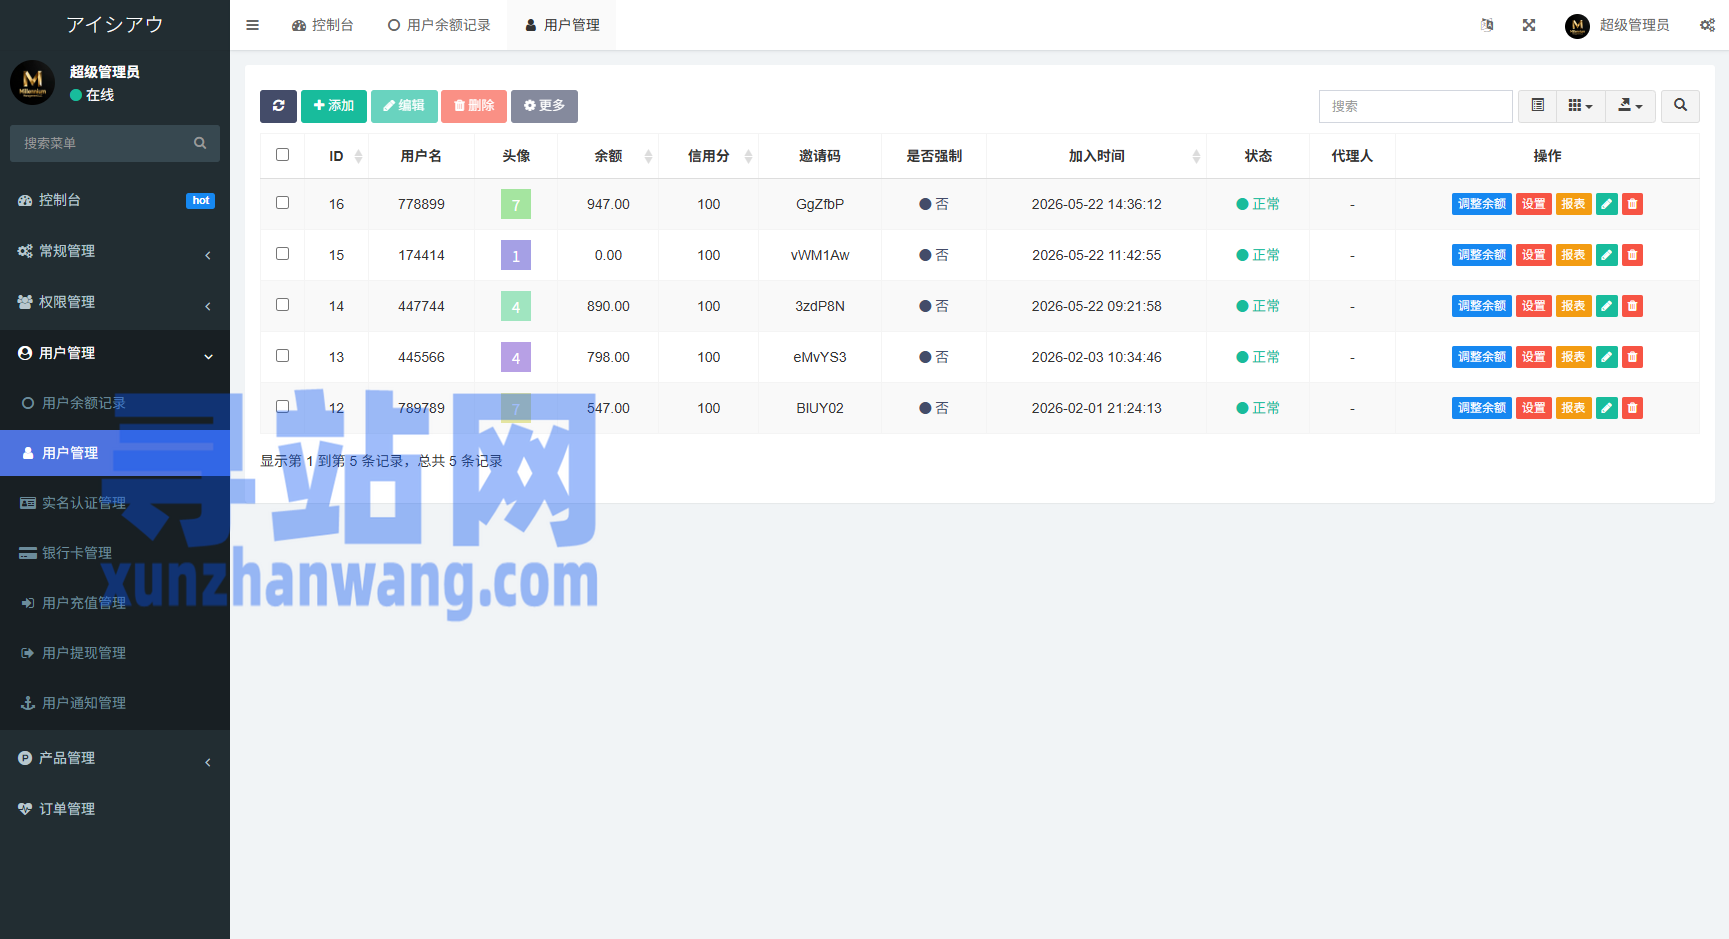This screenshot has height=939, width=1729.
Task: Sort table by 余额 column
Action: [x=608, y=156]
